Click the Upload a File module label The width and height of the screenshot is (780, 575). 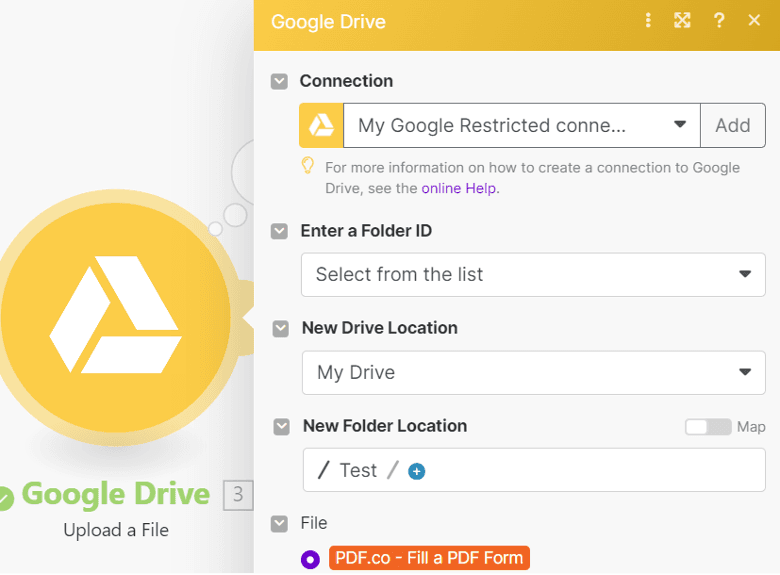(x=116, y=530)
